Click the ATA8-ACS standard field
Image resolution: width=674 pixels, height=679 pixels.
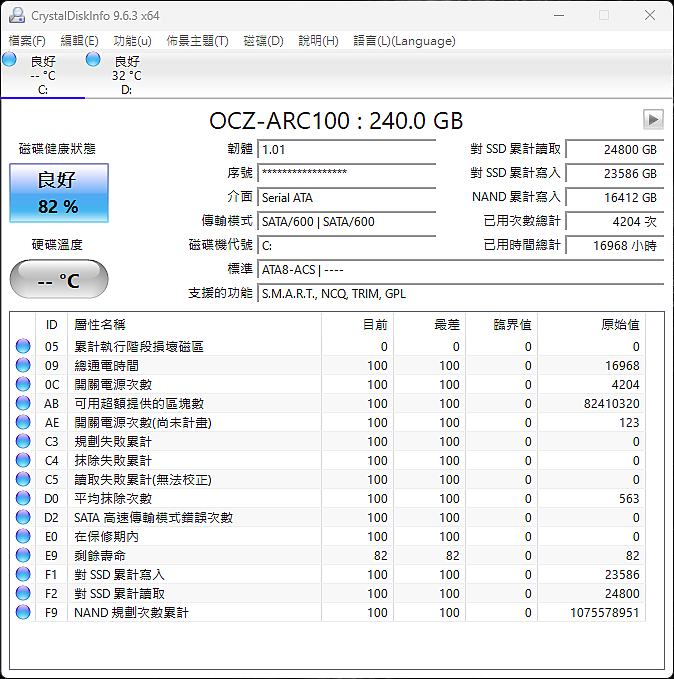coord(461,269)
